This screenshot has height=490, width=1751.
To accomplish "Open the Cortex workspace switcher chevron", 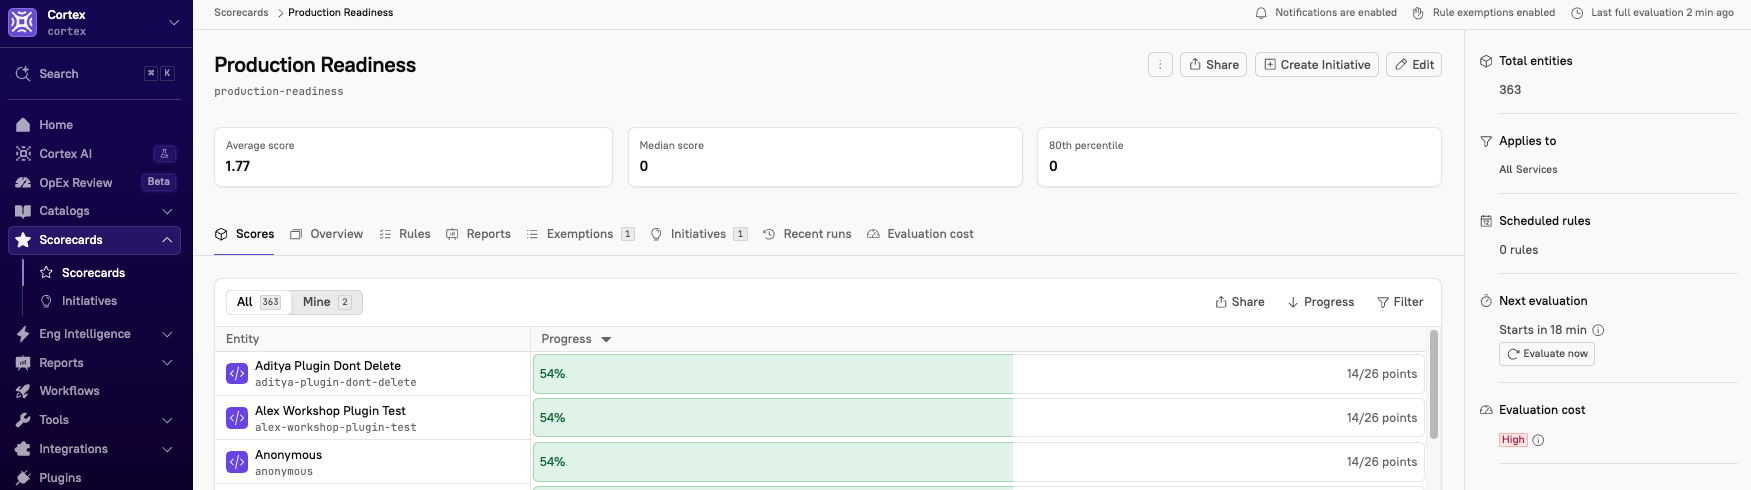I will pyautogui.click(x=174, y=22).
